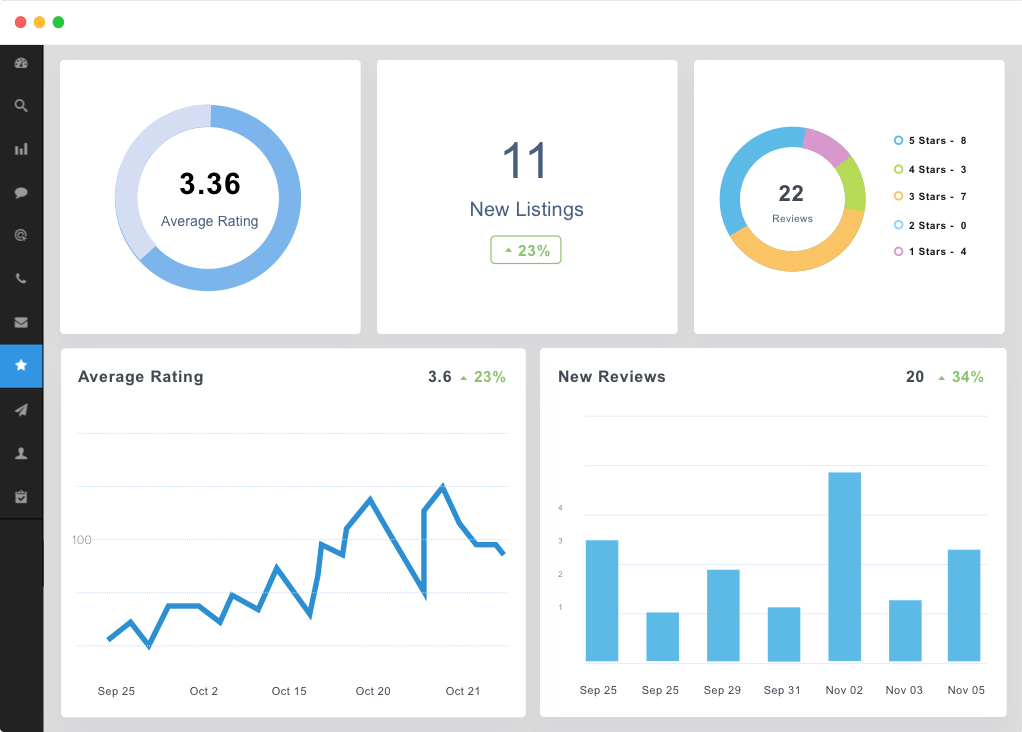
Task: Open the envelope mail icon
Action: pyautogui.click(x=21, y=322)
